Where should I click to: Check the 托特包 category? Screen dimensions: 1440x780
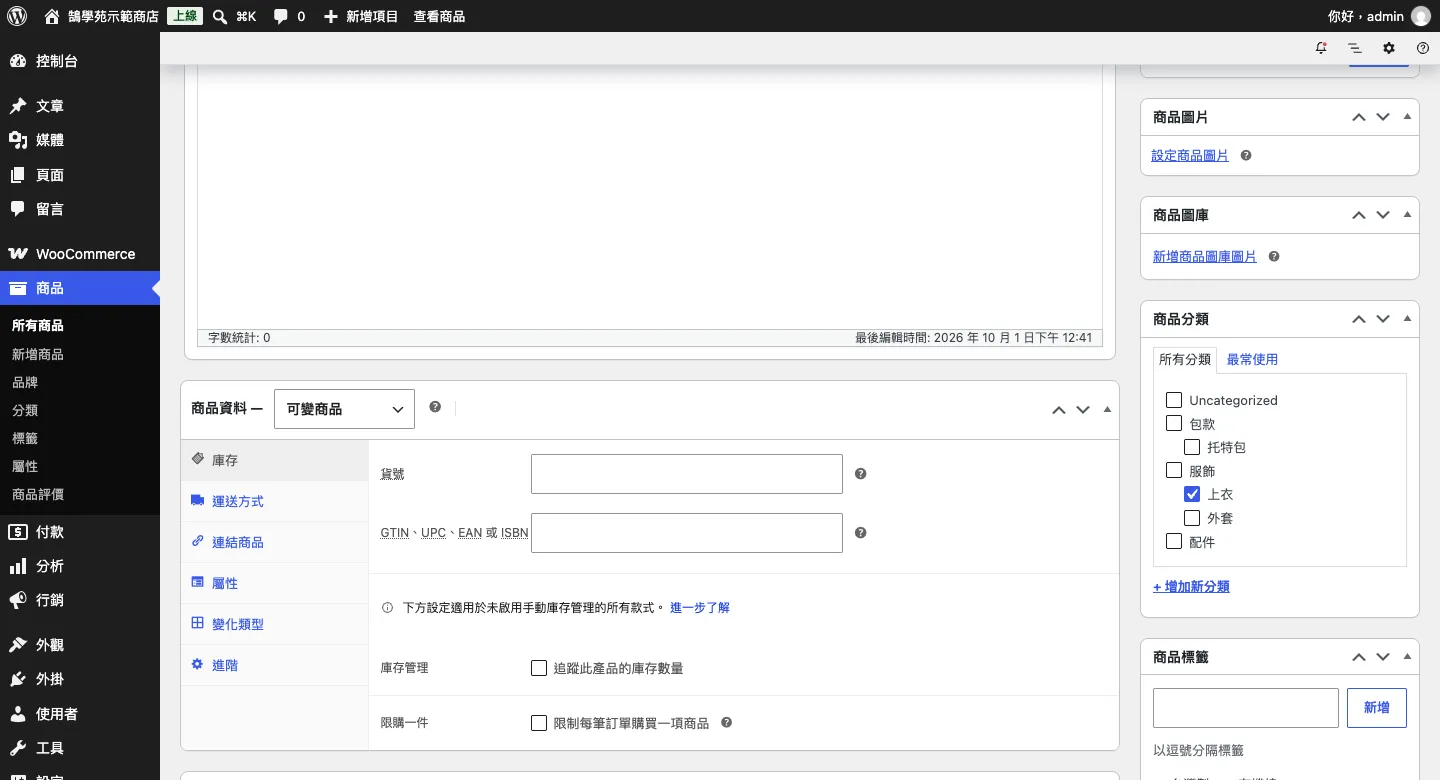click(1192, 447)
